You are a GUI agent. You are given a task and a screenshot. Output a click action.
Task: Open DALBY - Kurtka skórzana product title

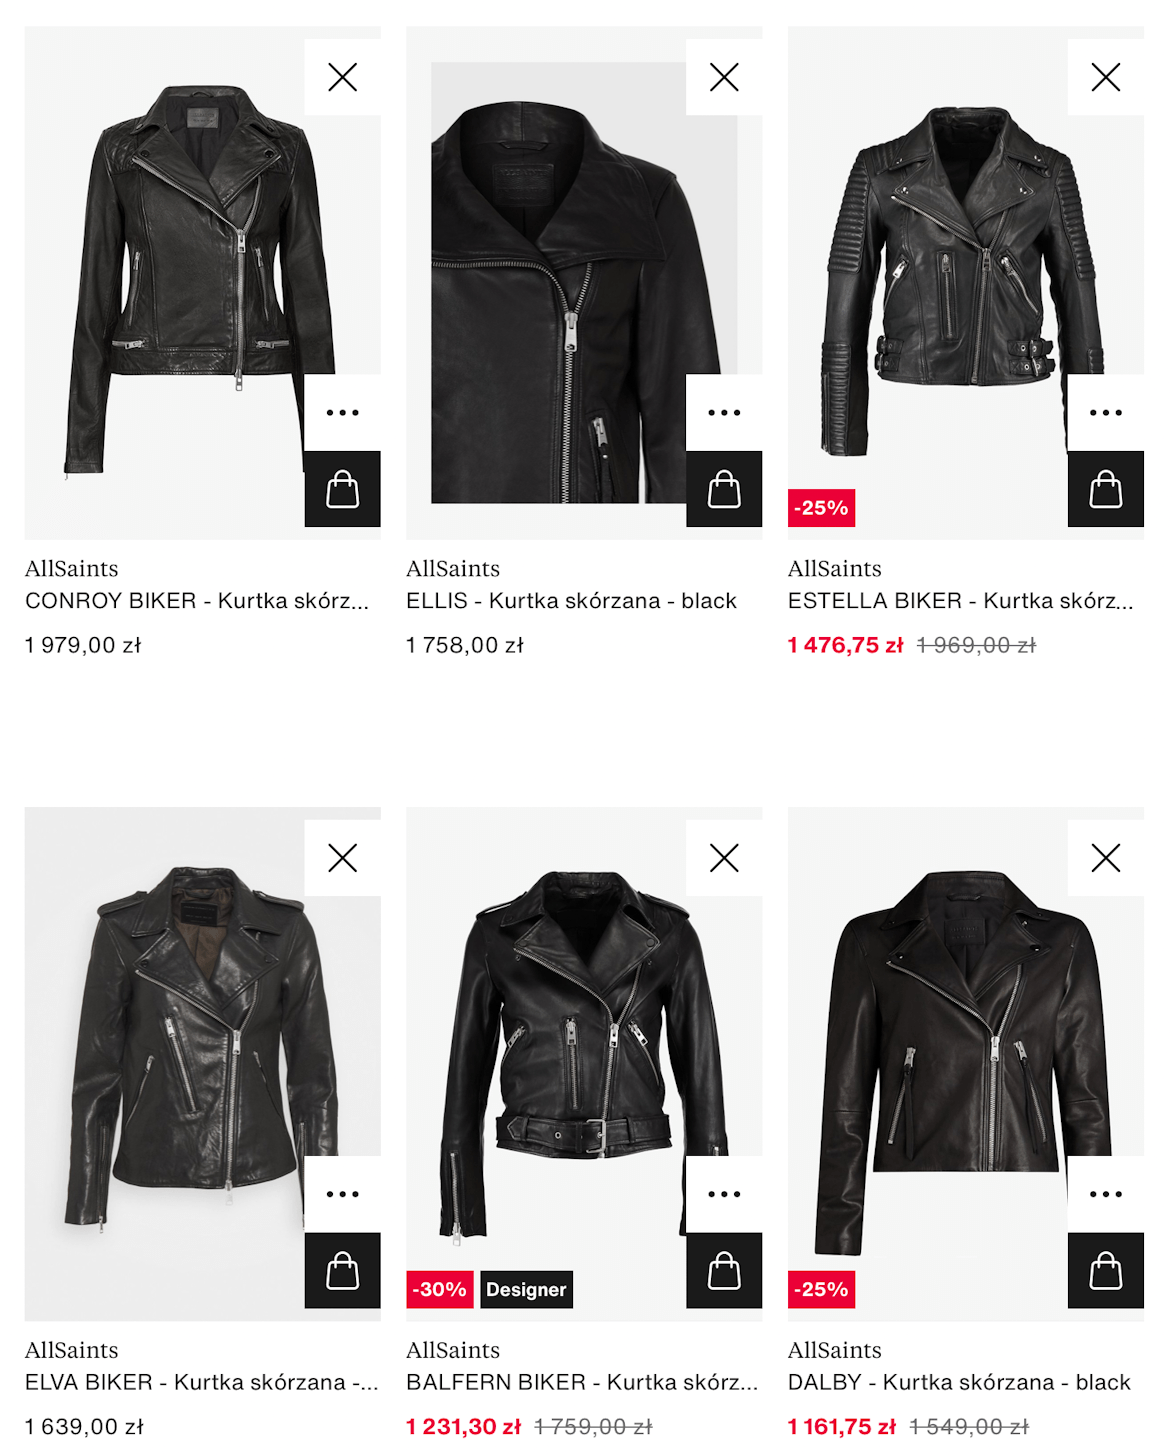click(x=959, y=1383)
